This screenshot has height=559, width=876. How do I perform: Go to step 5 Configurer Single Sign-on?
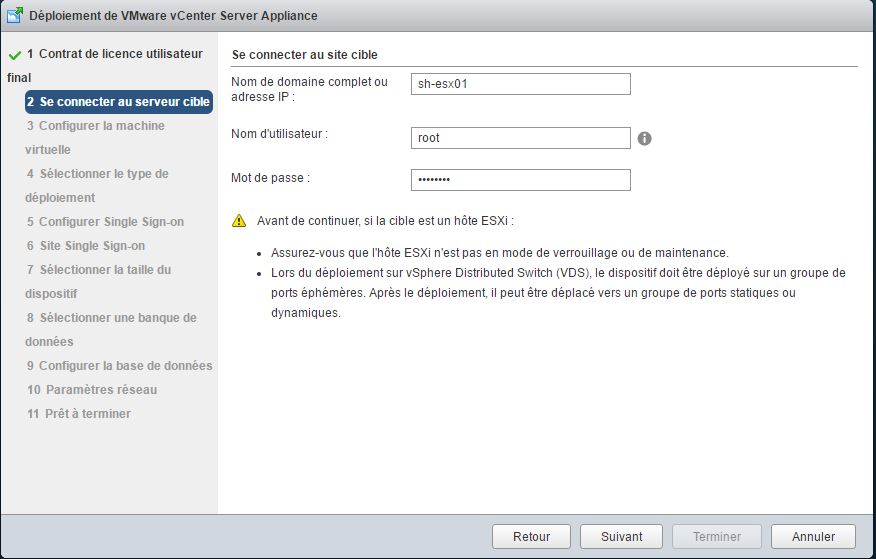click(x=105, y=222)
